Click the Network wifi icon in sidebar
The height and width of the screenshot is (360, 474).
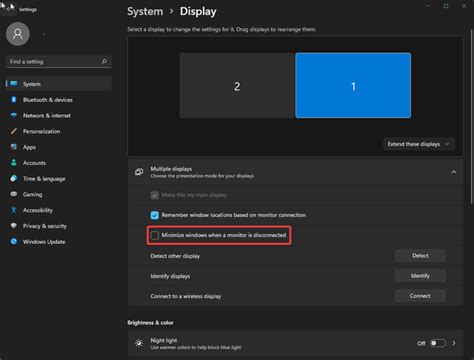(x=14, y=115)
